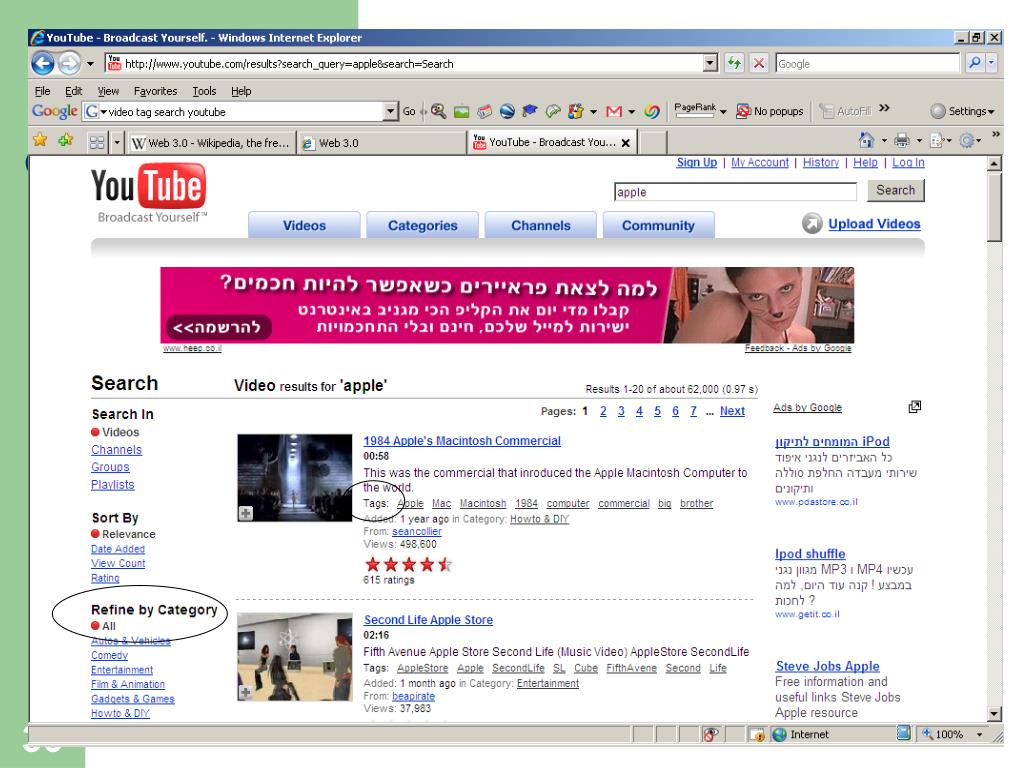Screen dimensions: 1024x768
Task: Click the Sign Up link
Action: pyautogui.click(x=696, y=163)
